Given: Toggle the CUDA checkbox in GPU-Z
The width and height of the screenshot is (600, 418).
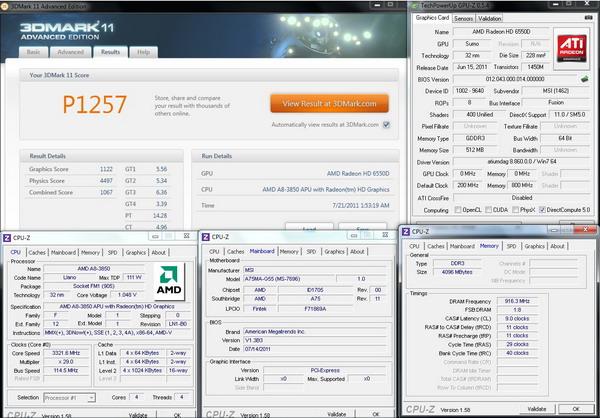Looking at the screenshot, I should click(x=489, y=210).
